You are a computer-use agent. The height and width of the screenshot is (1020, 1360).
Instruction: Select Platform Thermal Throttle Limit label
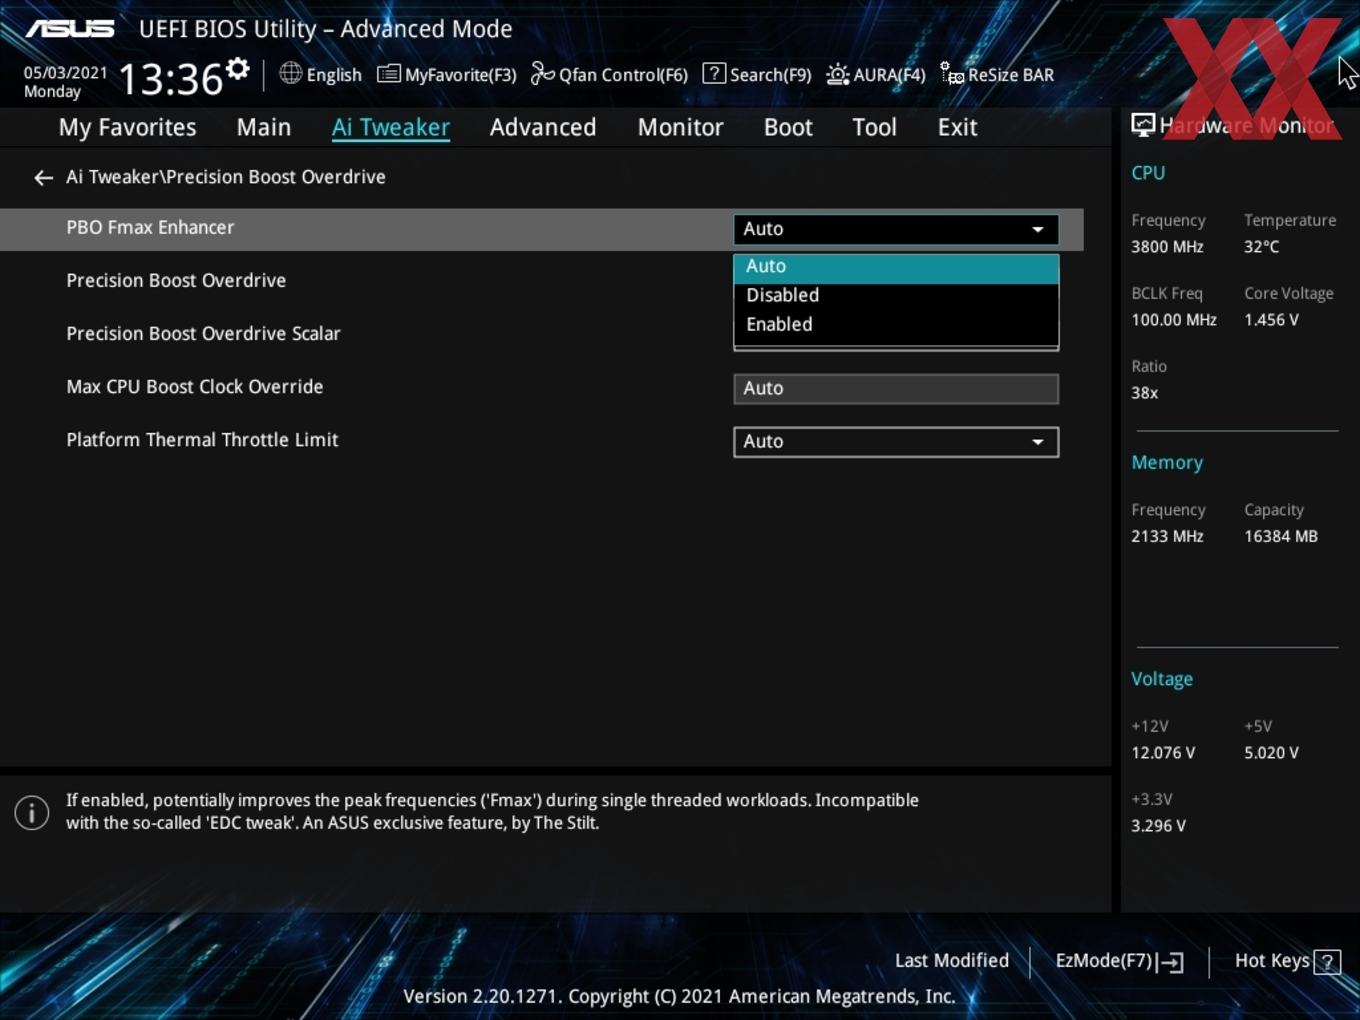[x=202, y=439]
